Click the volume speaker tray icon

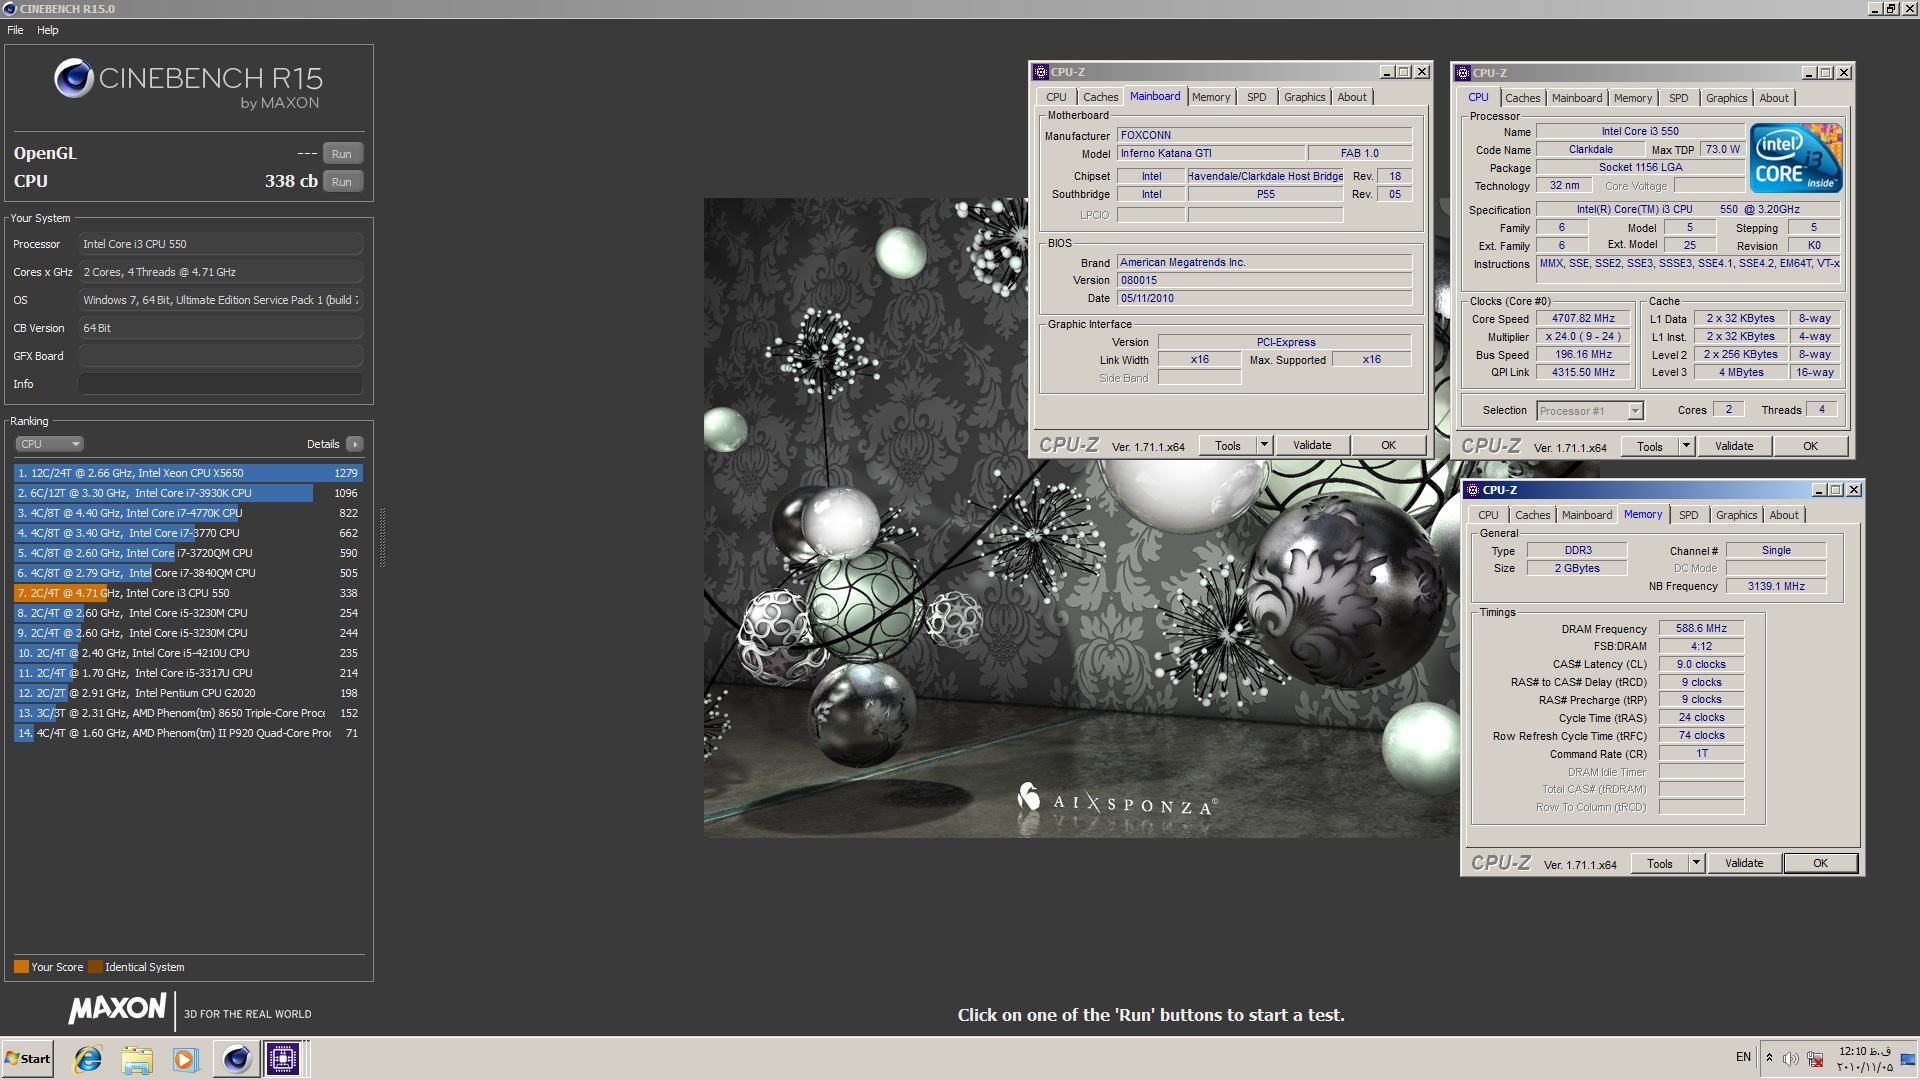click(x=1791, y=1058)
